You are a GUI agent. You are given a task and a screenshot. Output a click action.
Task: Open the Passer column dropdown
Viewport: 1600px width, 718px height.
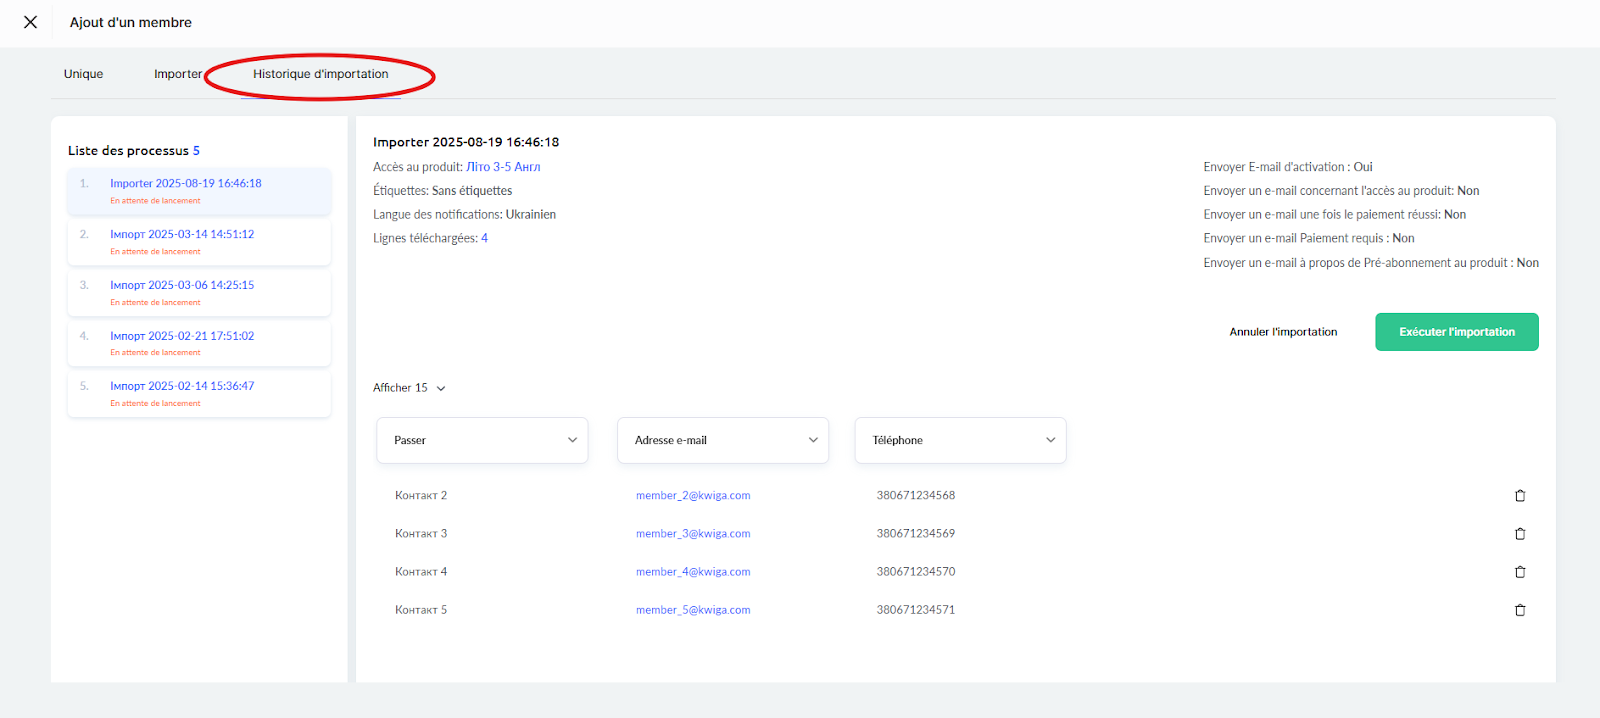click(482, 440)
